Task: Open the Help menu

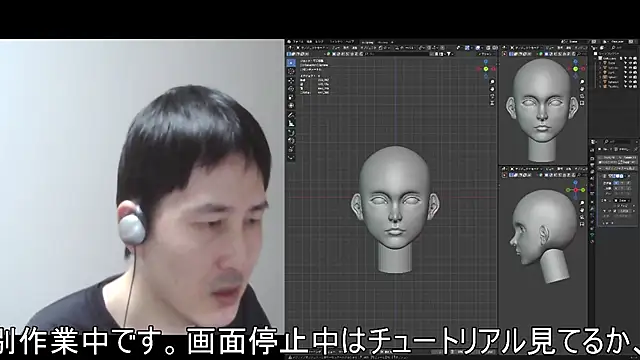Action: point(350,42)
